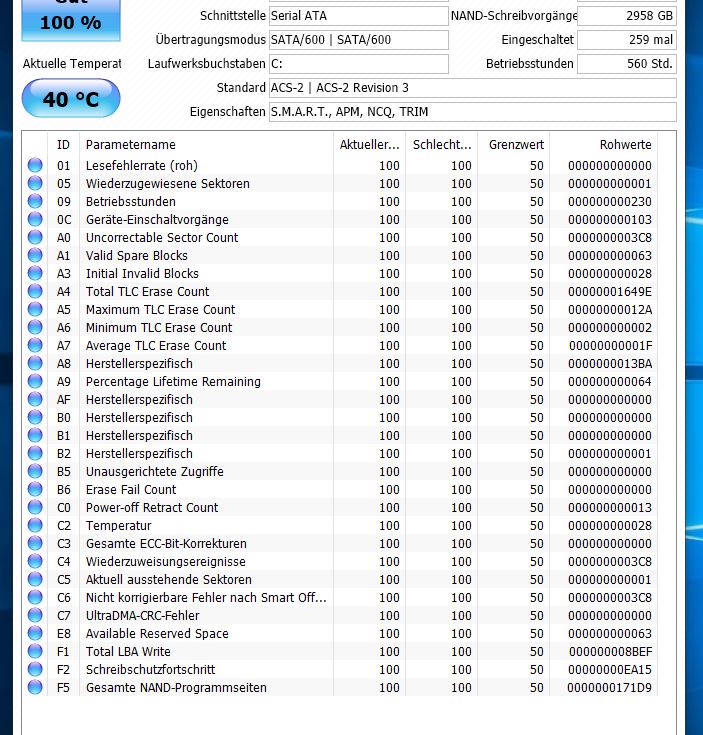Click raw value 000000000064
The height and width of the screenshot is (735, 703).
tap(610, 382)
